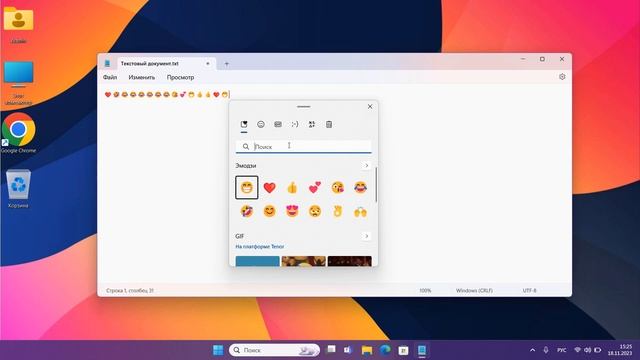Focus the emoji panel Поиск search field
Image resolution: width=640 pixels, height=360 pixels.
tap(304, 147)
